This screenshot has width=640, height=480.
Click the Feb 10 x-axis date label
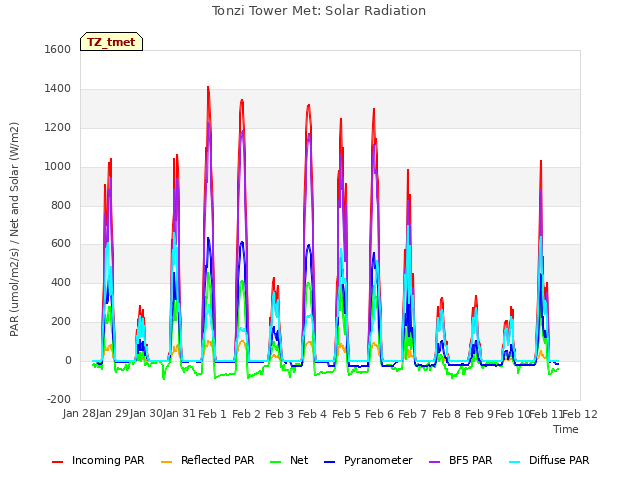pos(512,414)
